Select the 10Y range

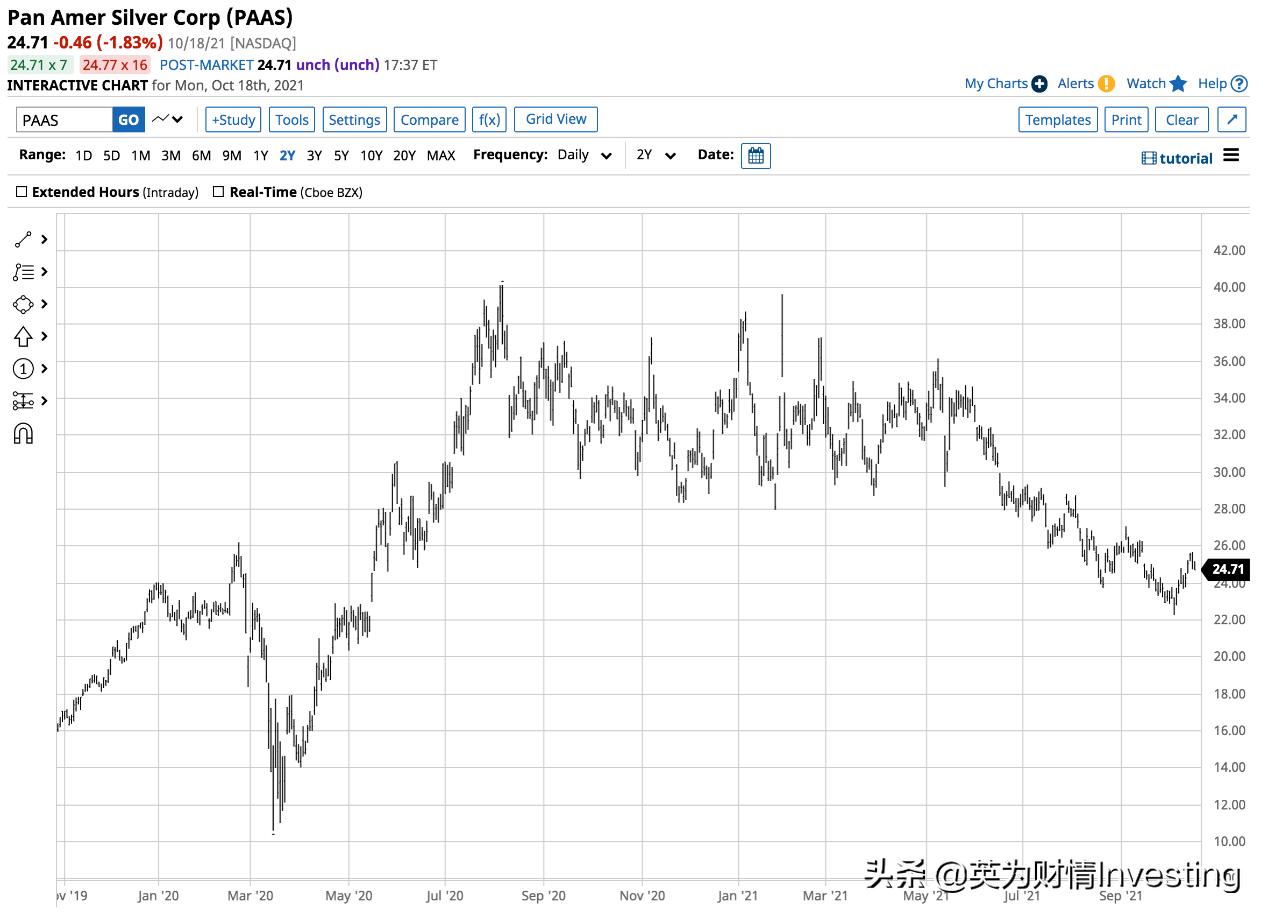coord(371,156)
